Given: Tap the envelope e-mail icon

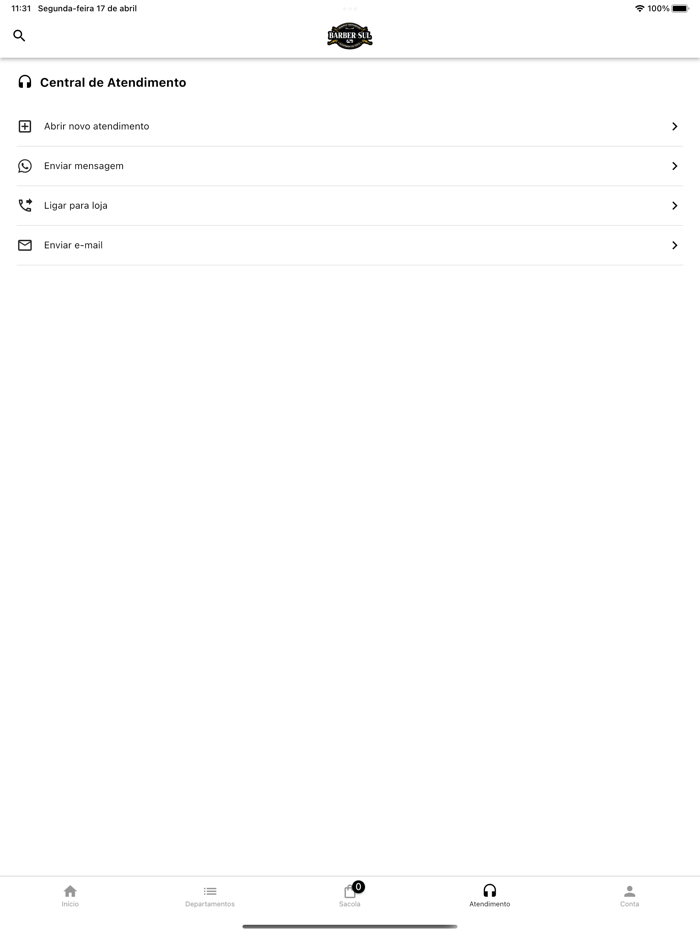Looking at the screenshot, I should pos(25,245).
